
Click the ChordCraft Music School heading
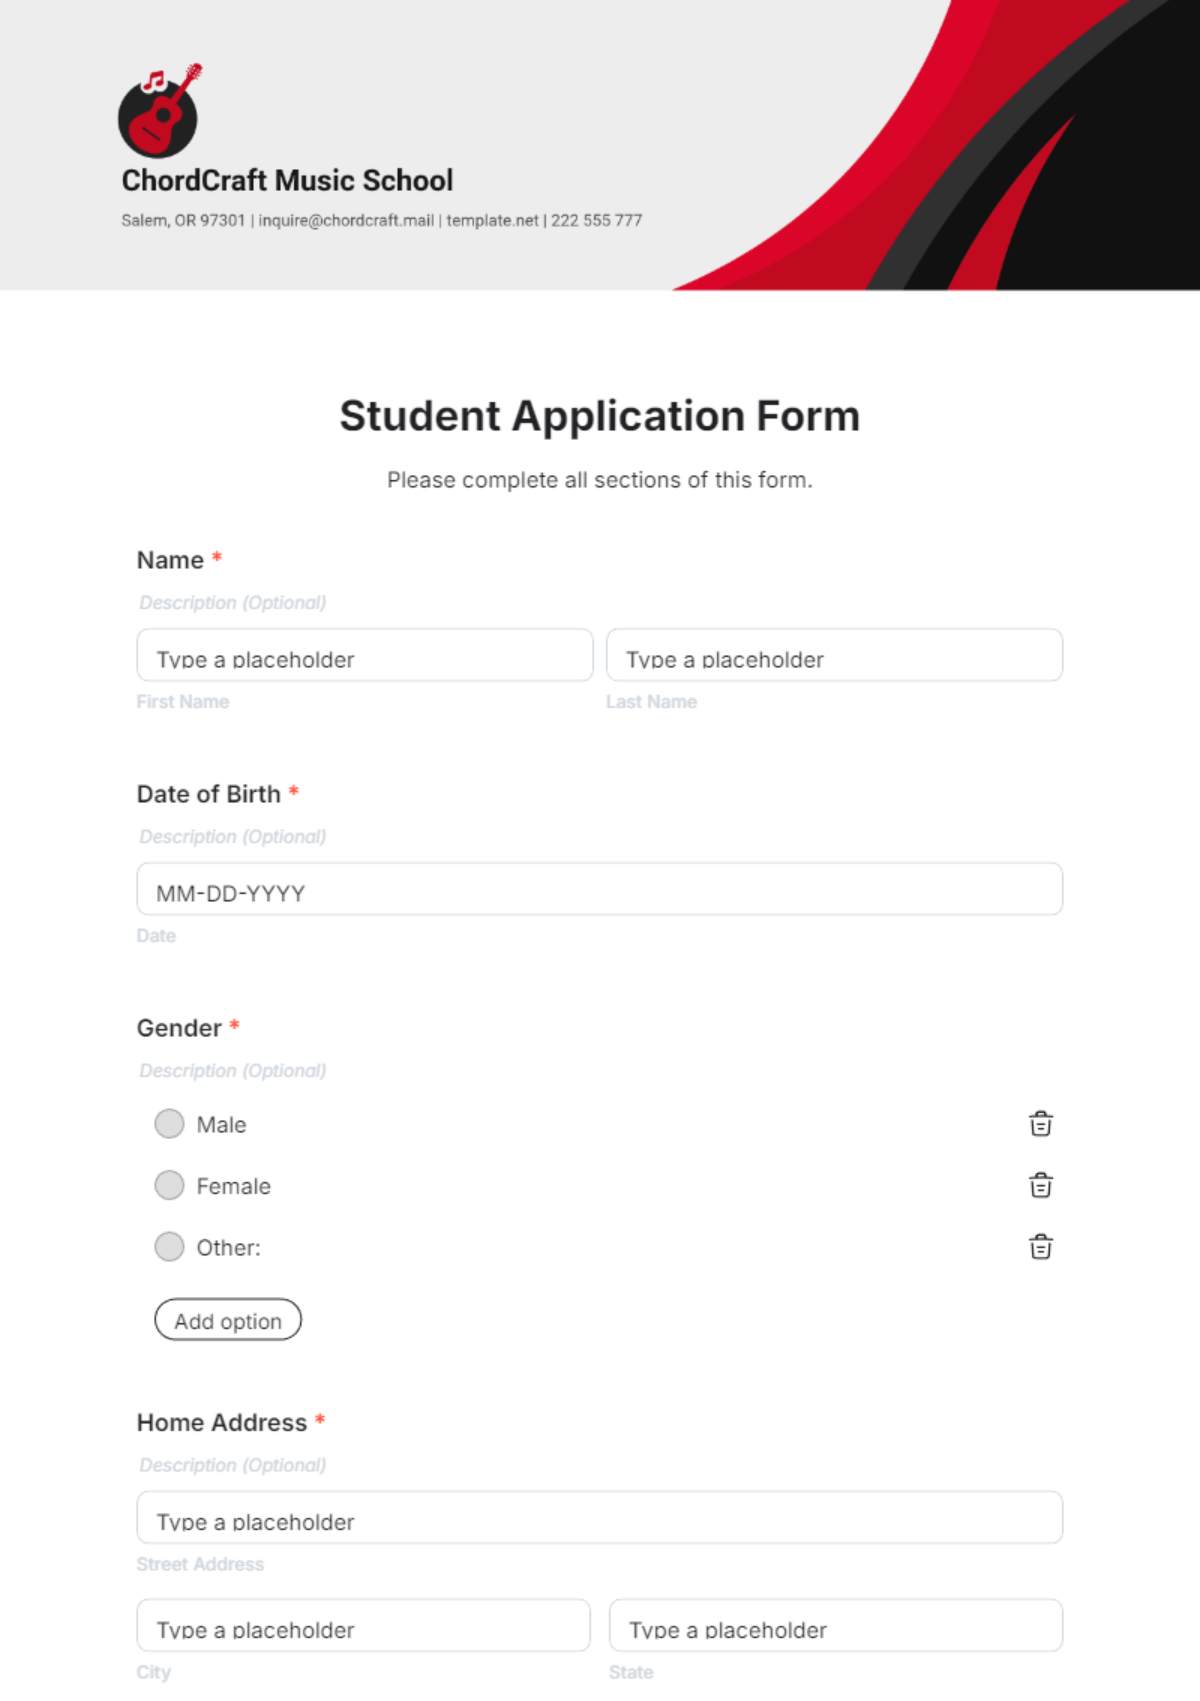coord(287,181)
